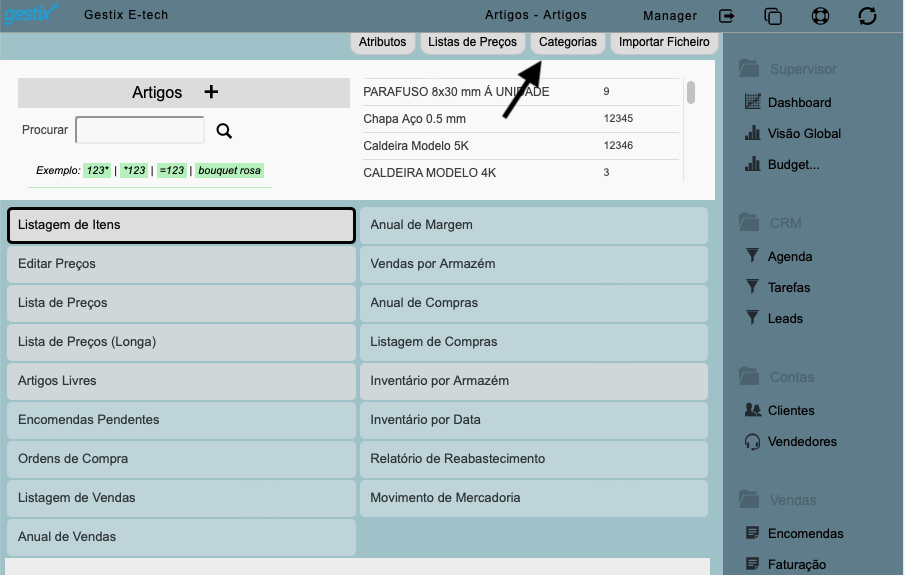The height and width of the screenshot is (575, 905).
Task: Open Movimento de Mercadoria report
Action: (534, 498)
